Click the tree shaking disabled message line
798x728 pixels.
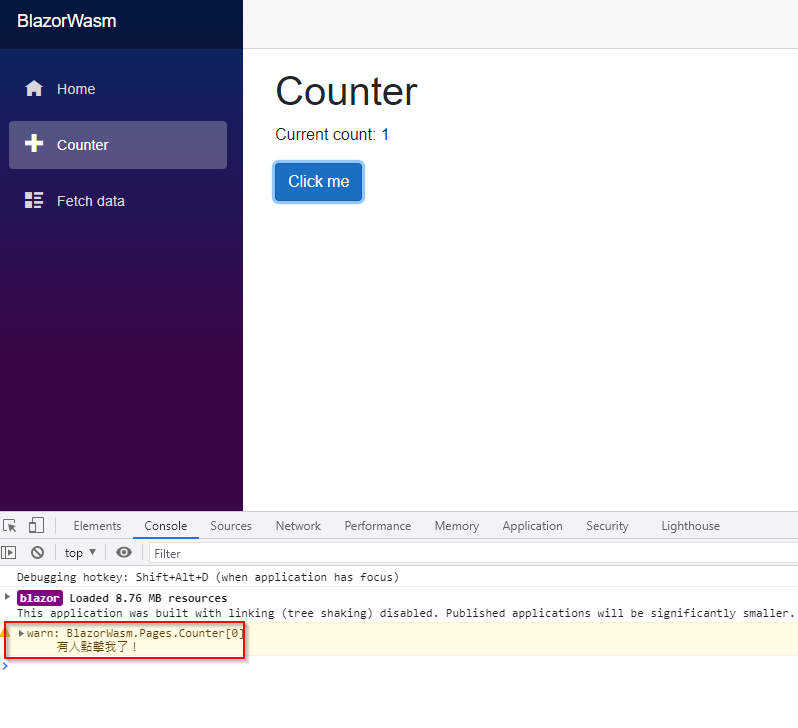pos(406,613)
